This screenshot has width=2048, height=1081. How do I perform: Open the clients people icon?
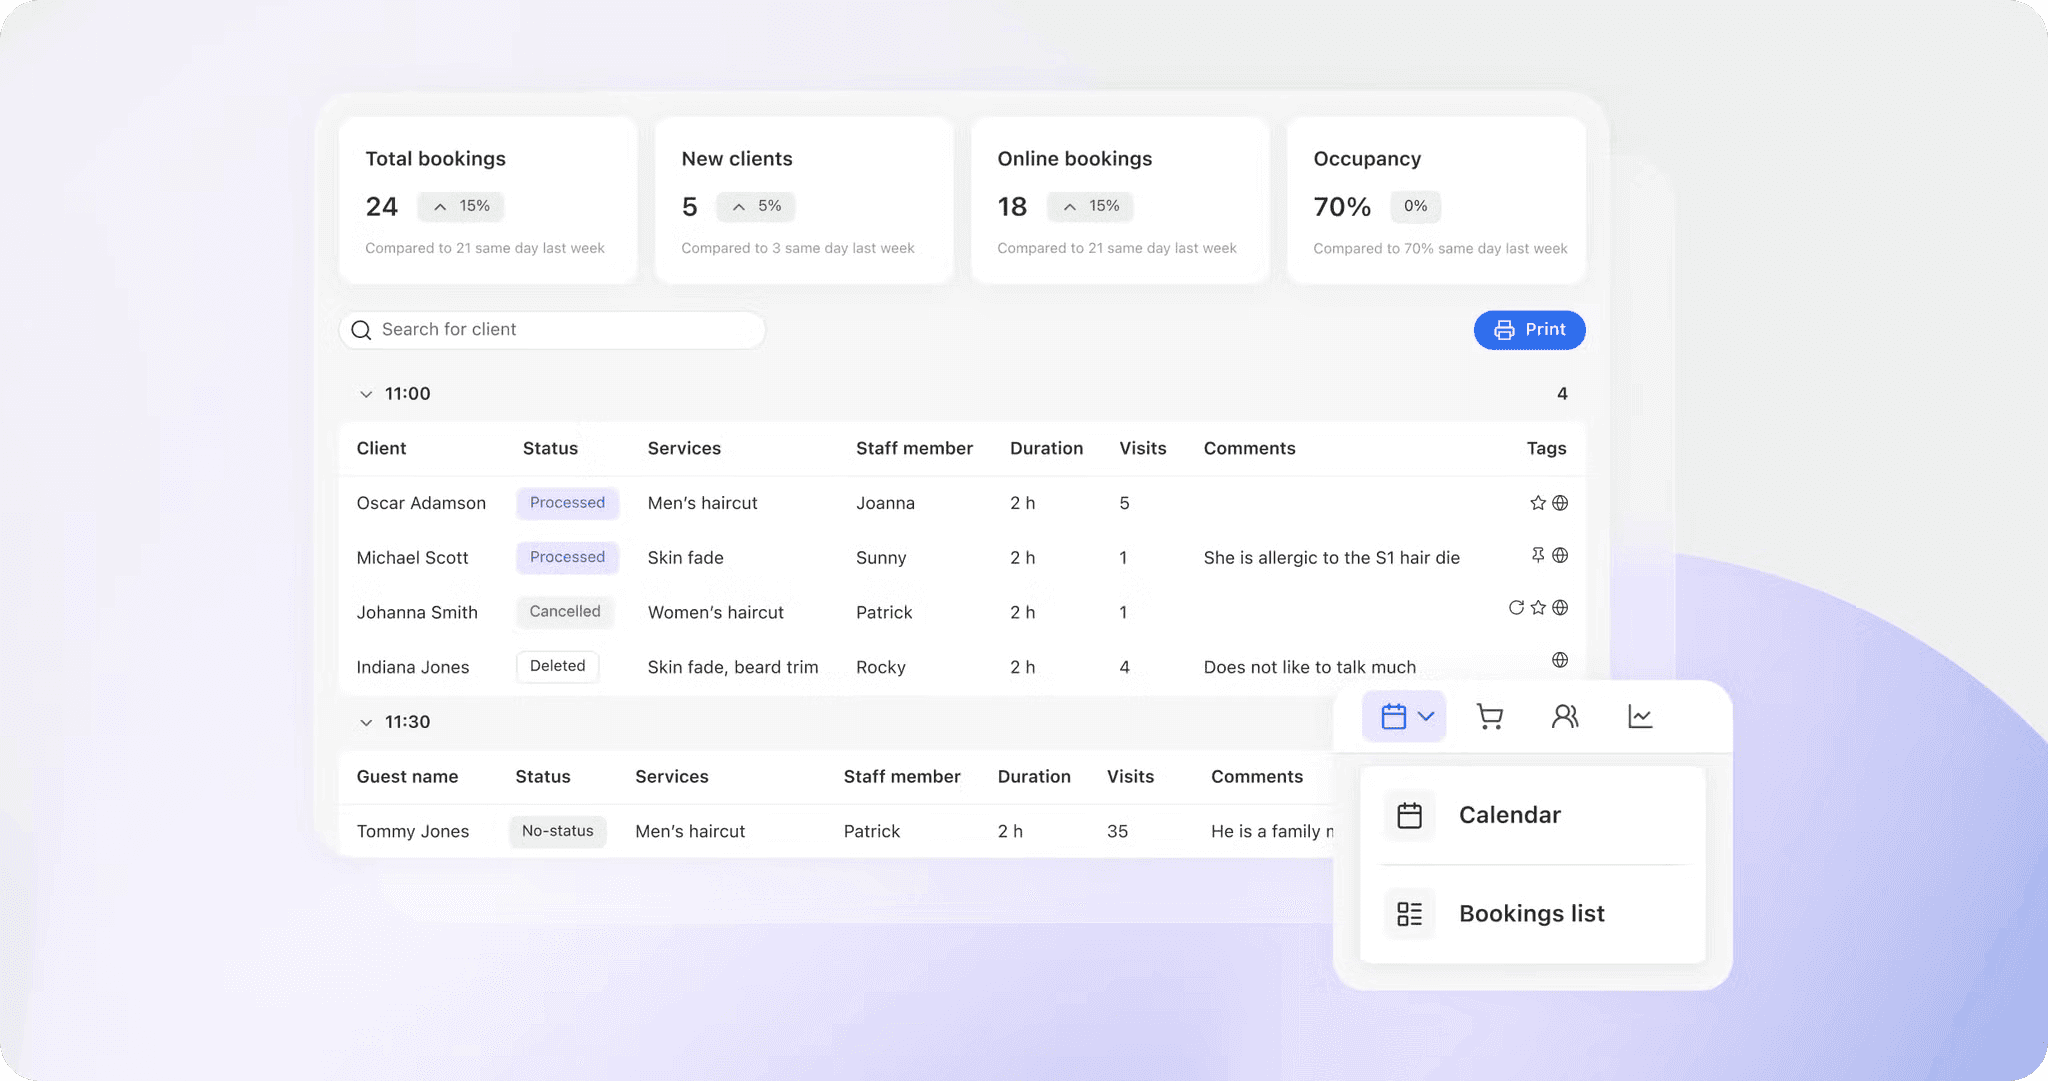point(1565,716)
